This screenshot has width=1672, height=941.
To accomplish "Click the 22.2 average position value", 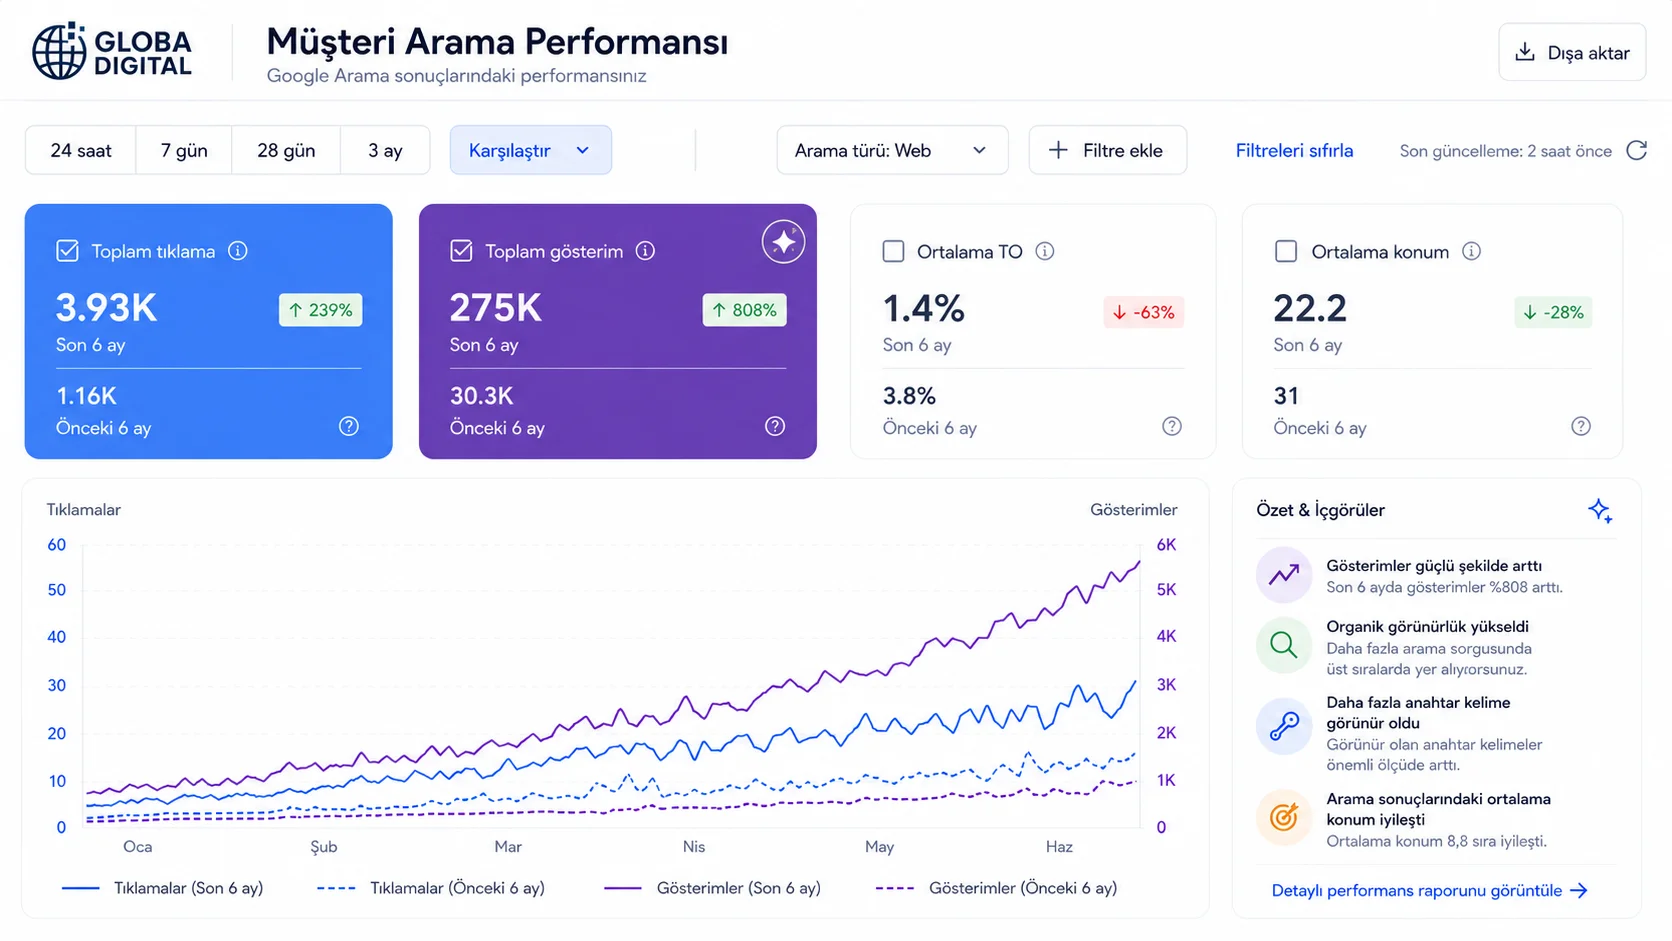I will tap(1310, 309).
